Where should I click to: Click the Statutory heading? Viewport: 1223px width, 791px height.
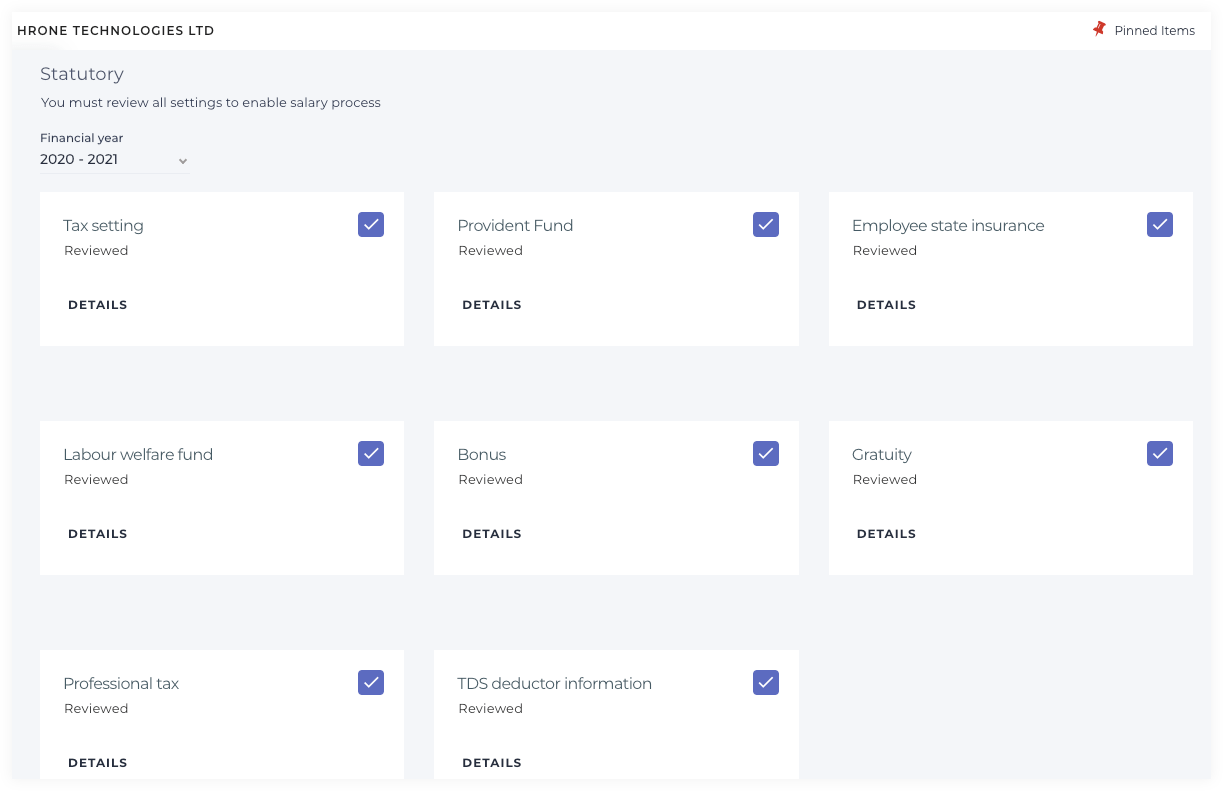(82, 74)
